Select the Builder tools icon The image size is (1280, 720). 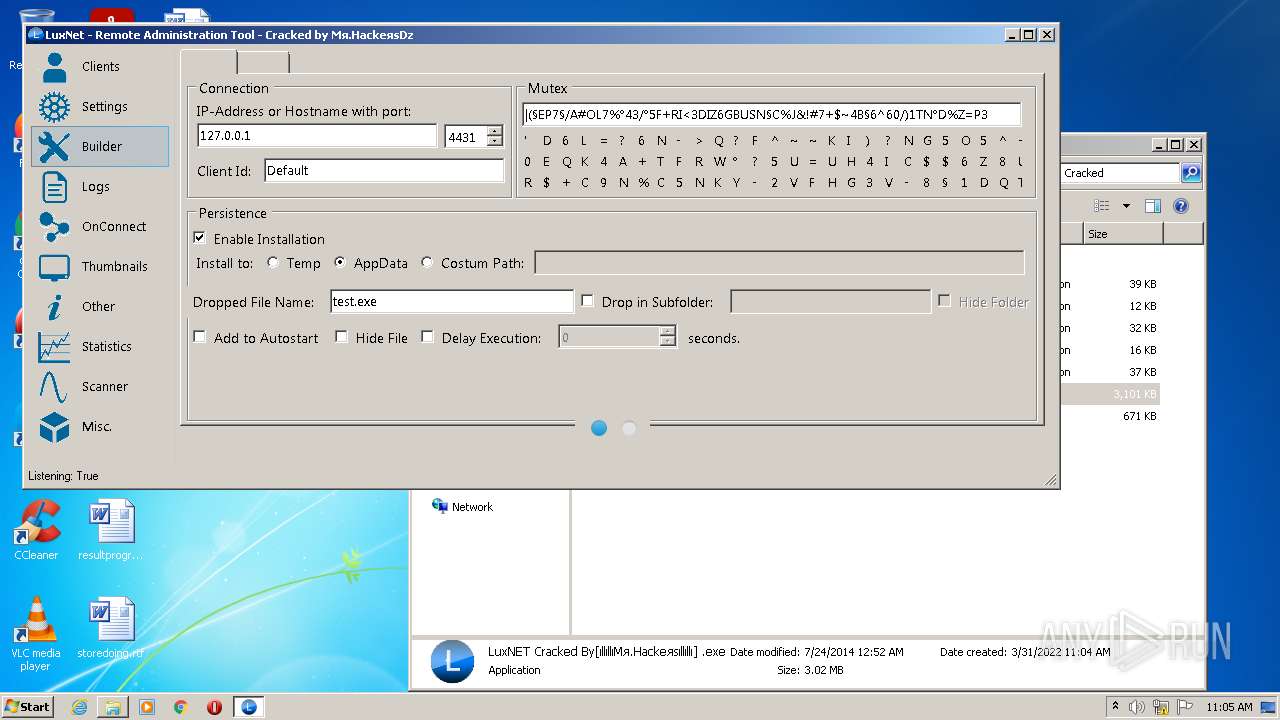[x=54, y=147]
